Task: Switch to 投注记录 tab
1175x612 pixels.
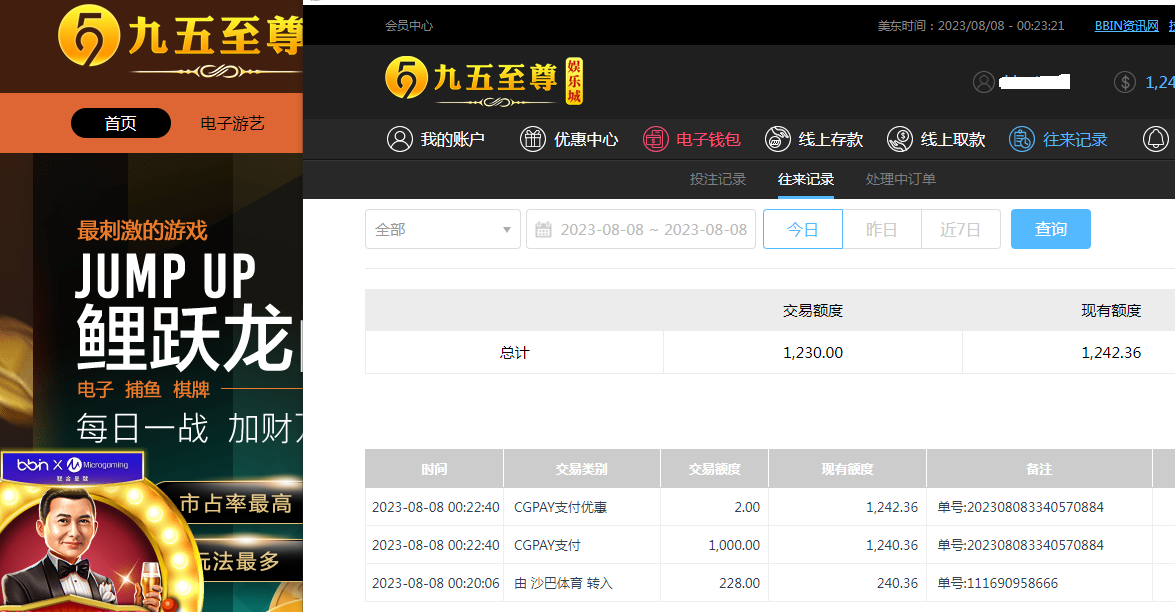Action: (x=718, y=179)
